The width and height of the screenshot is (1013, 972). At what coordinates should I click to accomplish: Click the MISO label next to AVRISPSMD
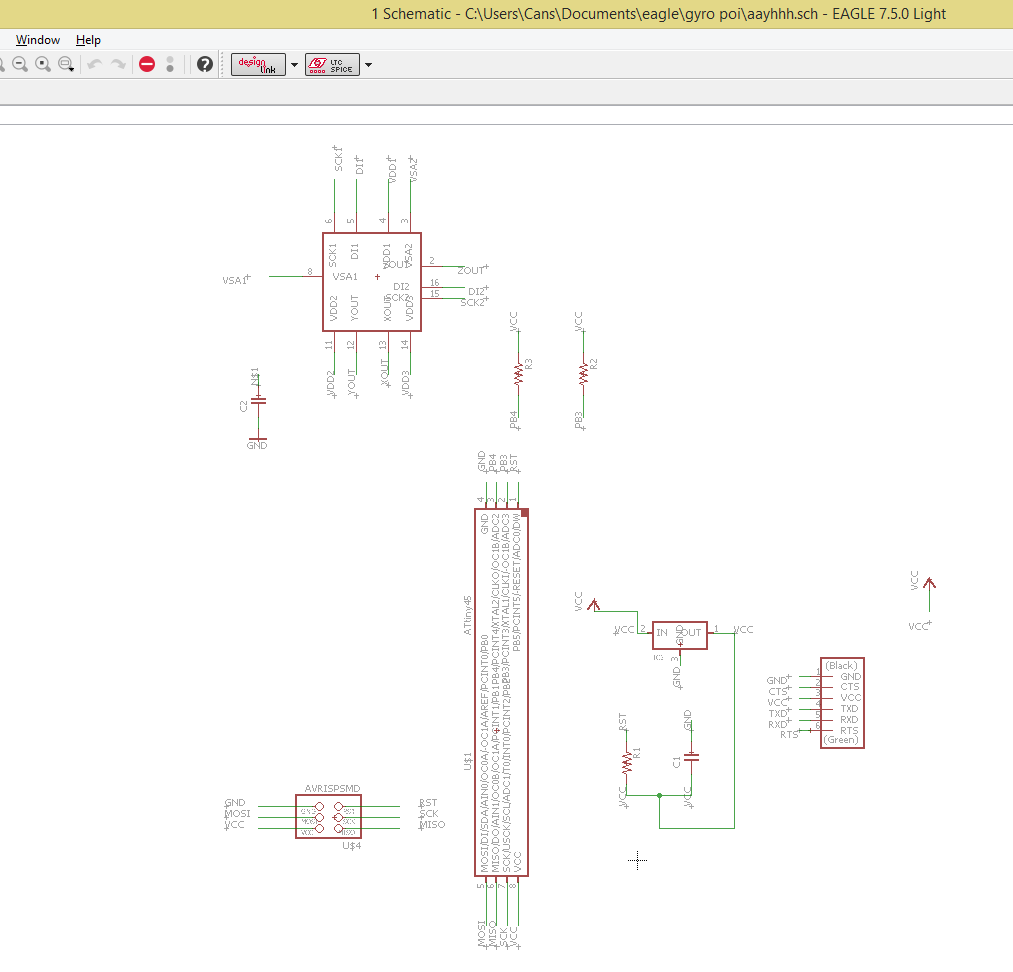point(432,825)
